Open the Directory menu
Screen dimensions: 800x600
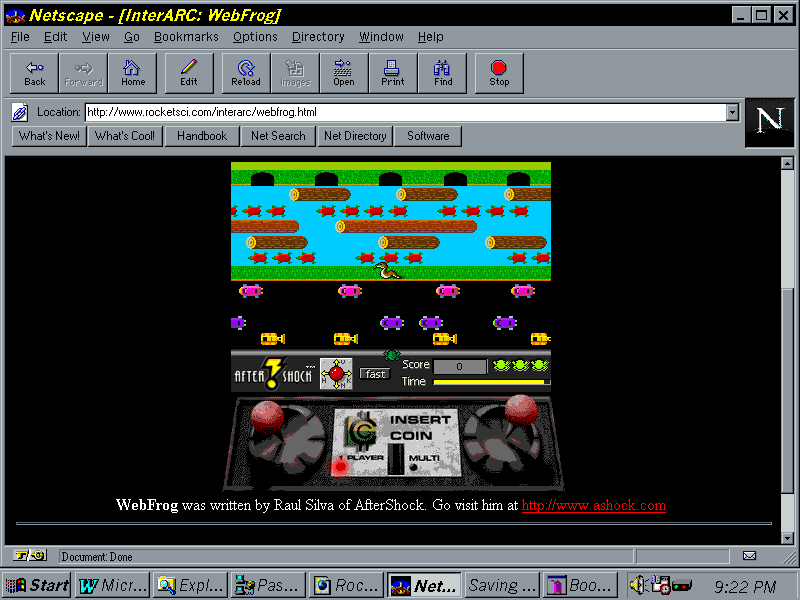coord(318,37)
